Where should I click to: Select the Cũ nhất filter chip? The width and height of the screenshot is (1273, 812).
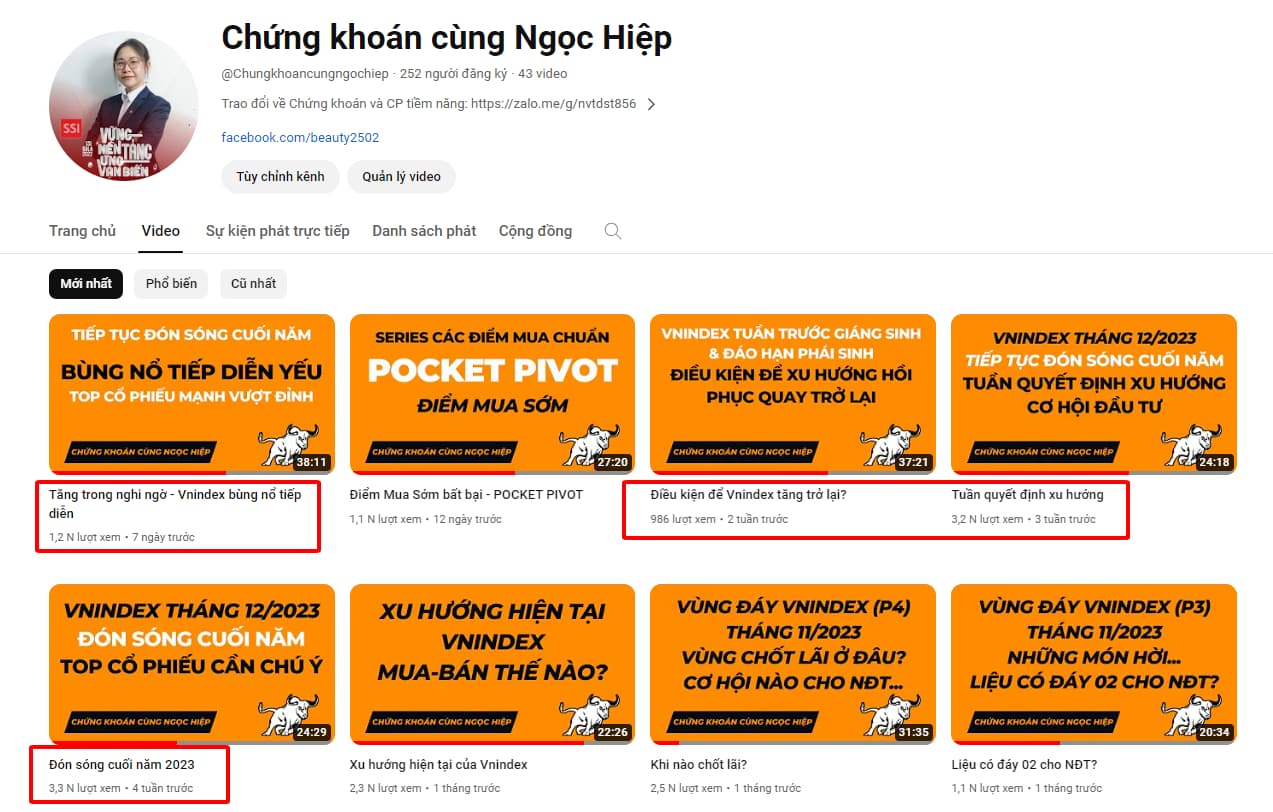tap(253, 283)
